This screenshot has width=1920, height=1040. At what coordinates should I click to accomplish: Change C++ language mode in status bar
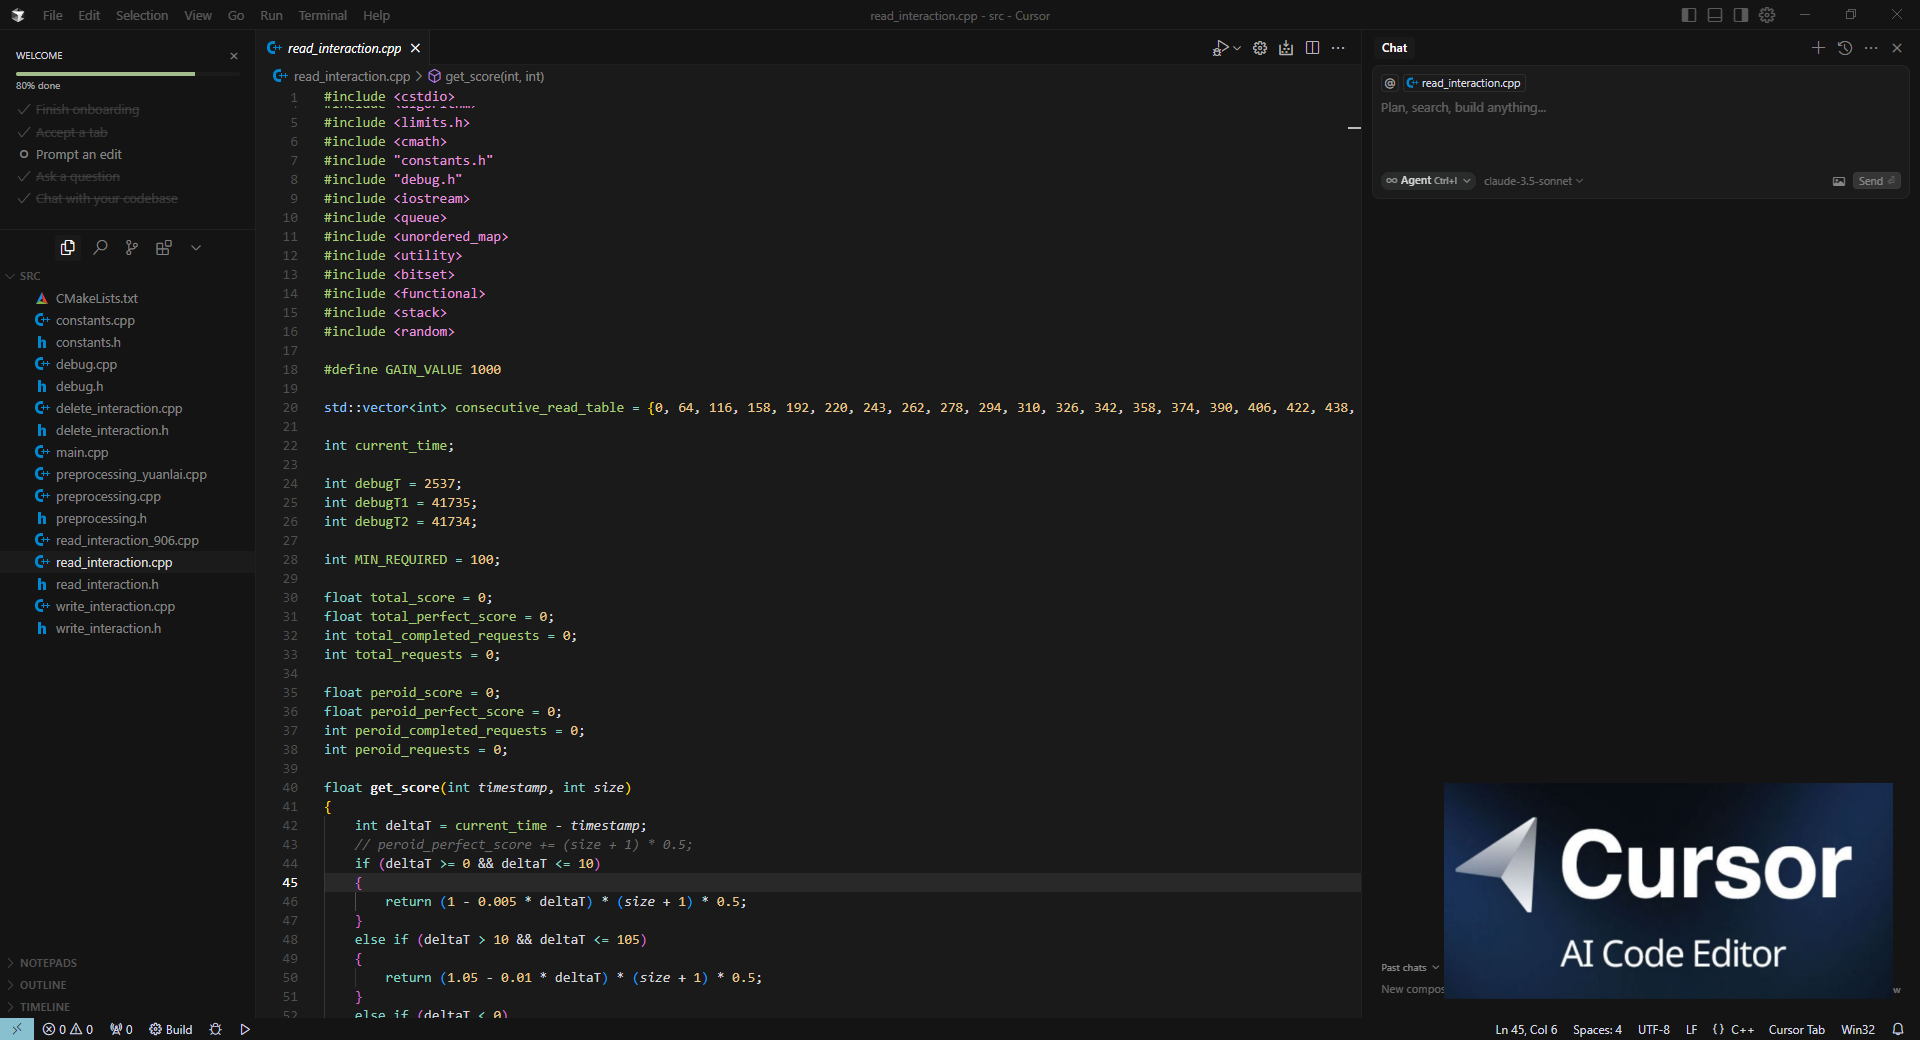pos(1742,1029)
